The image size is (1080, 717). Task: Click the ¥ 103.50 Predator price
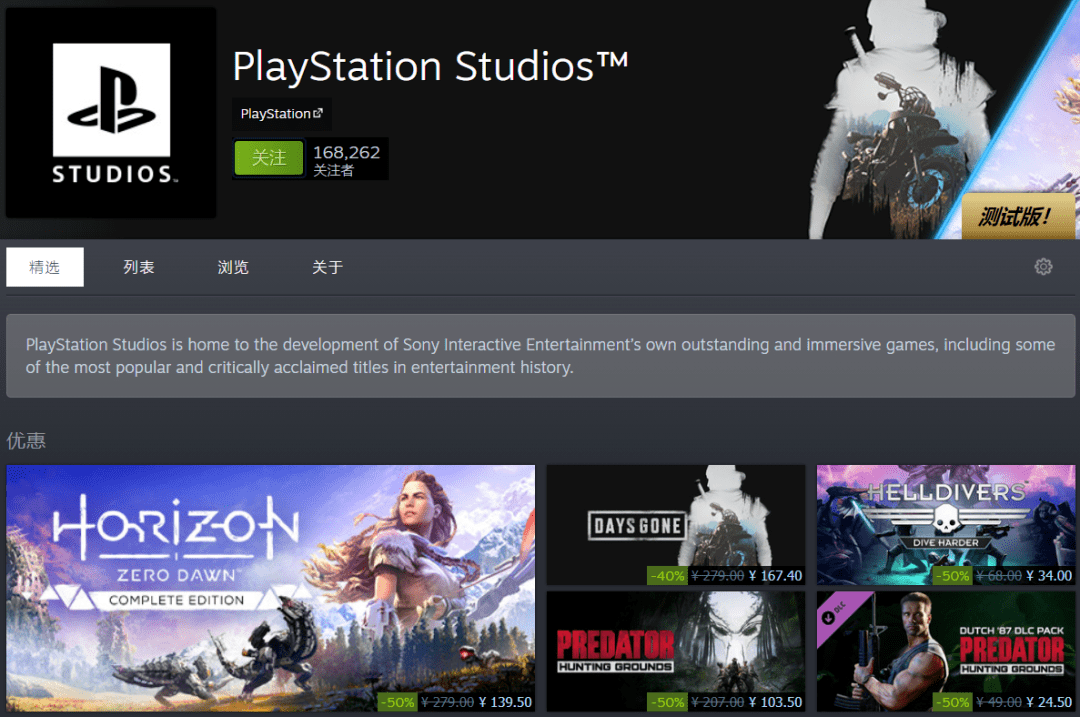click(x=776, y=703)
